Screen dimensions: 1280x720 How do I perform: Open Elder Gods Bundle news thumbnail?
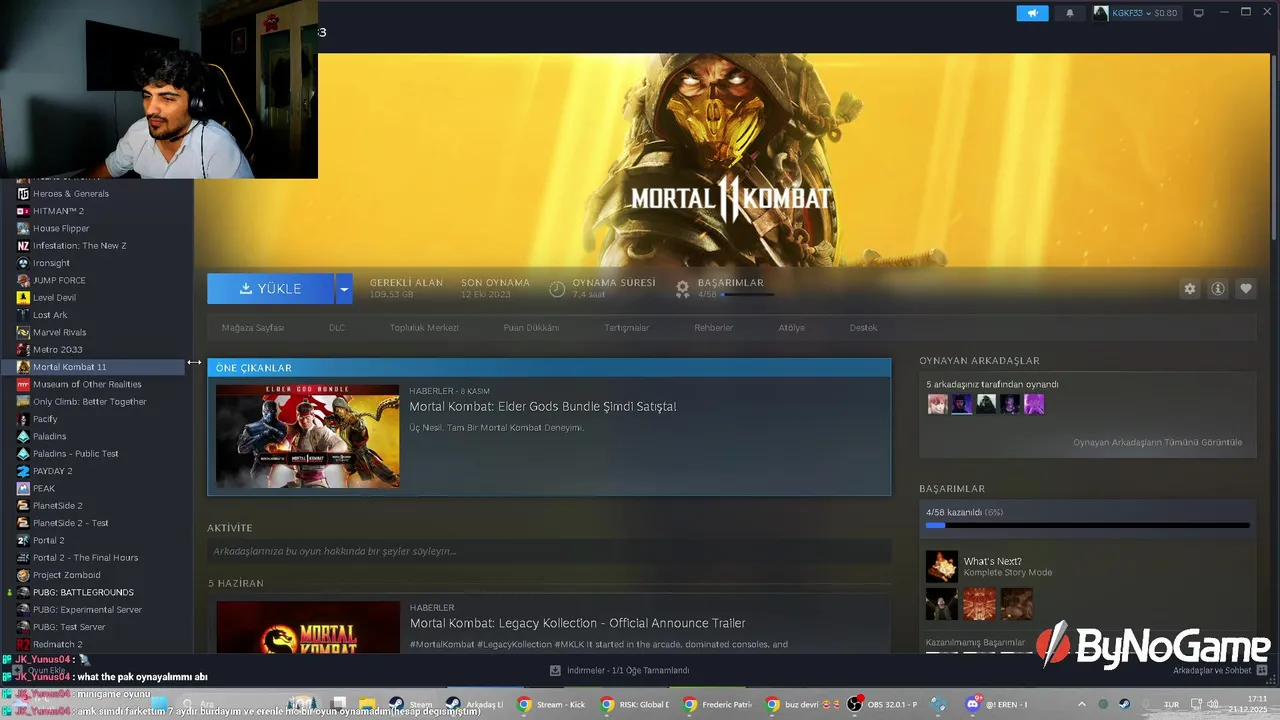point(307,436)
